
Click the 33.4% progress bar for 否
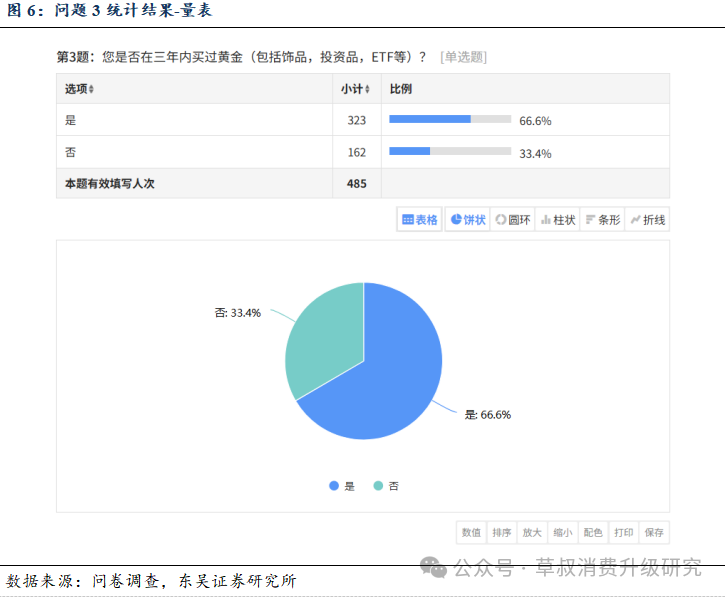(450, 151)
